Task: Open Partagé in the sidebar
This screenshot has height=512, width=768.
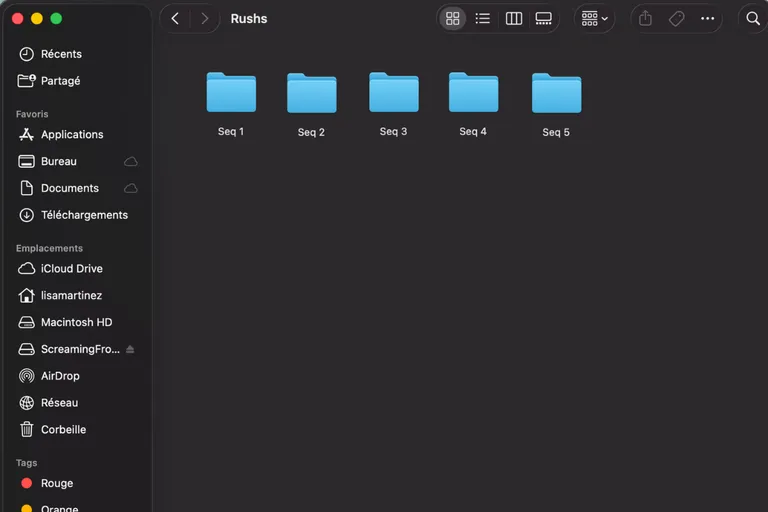Action: pyautogui.click(x=77, y=81)
